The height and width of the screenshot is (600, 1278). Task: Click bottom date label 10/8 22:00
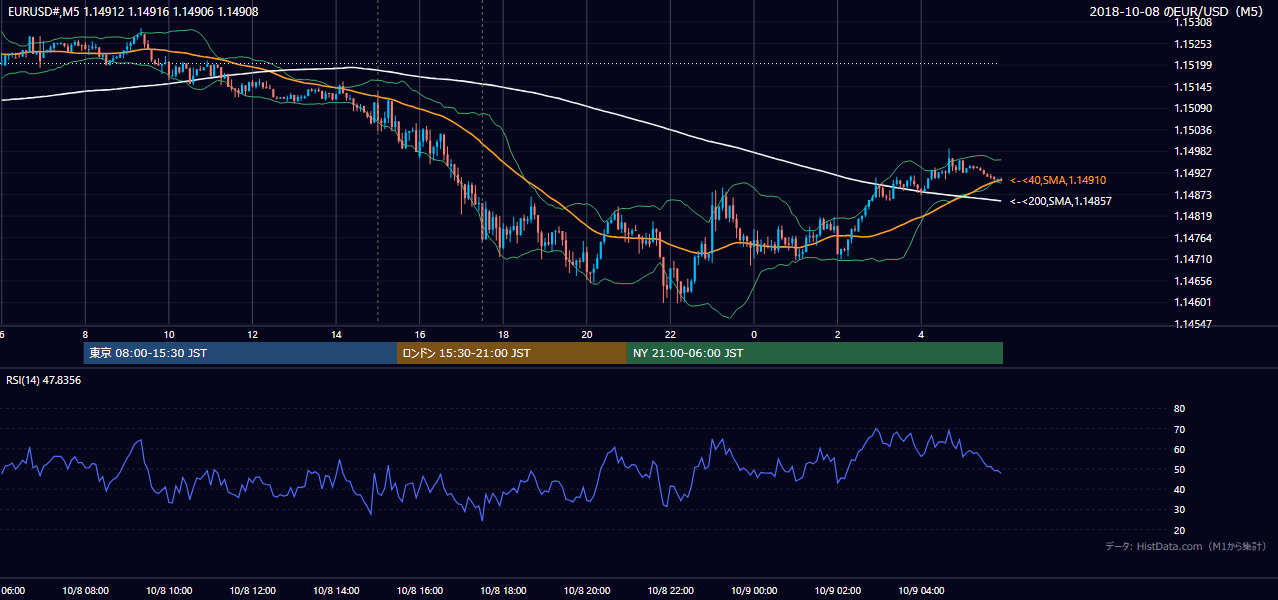point(670,590)
